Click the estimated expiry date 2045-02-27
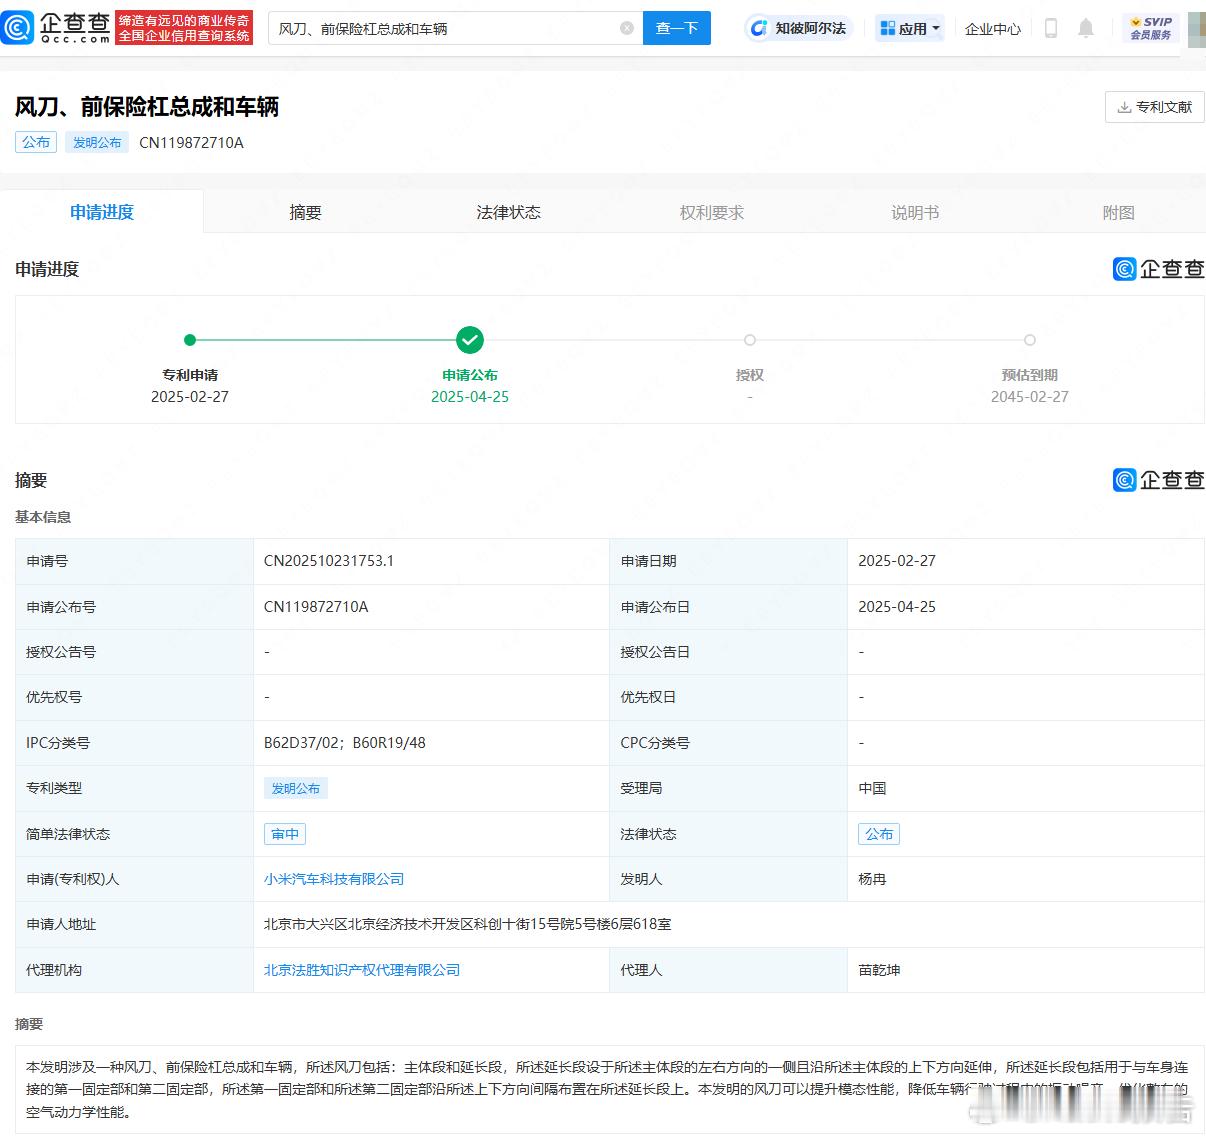 tap(1030, 397)
